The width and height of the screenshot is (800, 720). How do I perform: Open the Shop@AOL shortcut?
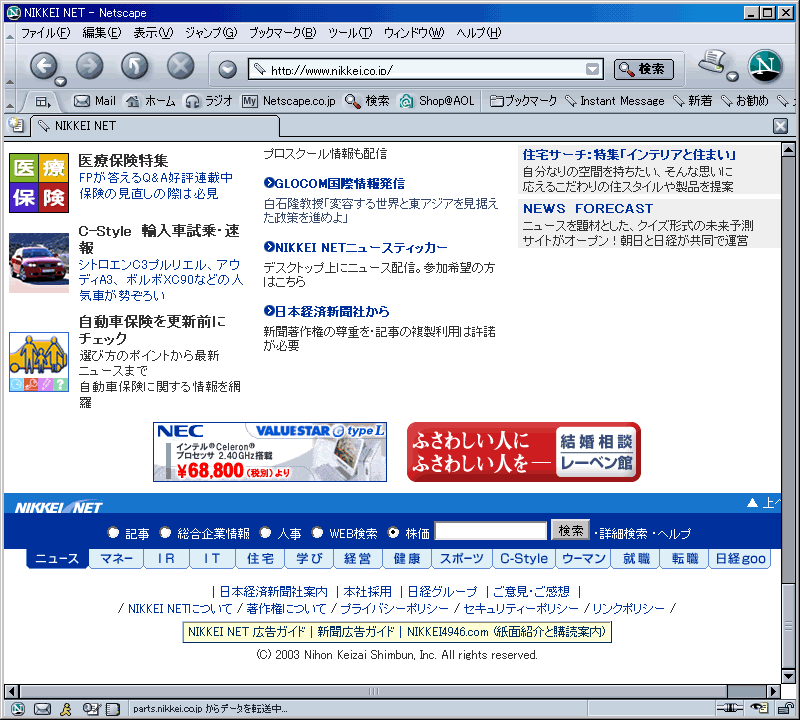437,101
